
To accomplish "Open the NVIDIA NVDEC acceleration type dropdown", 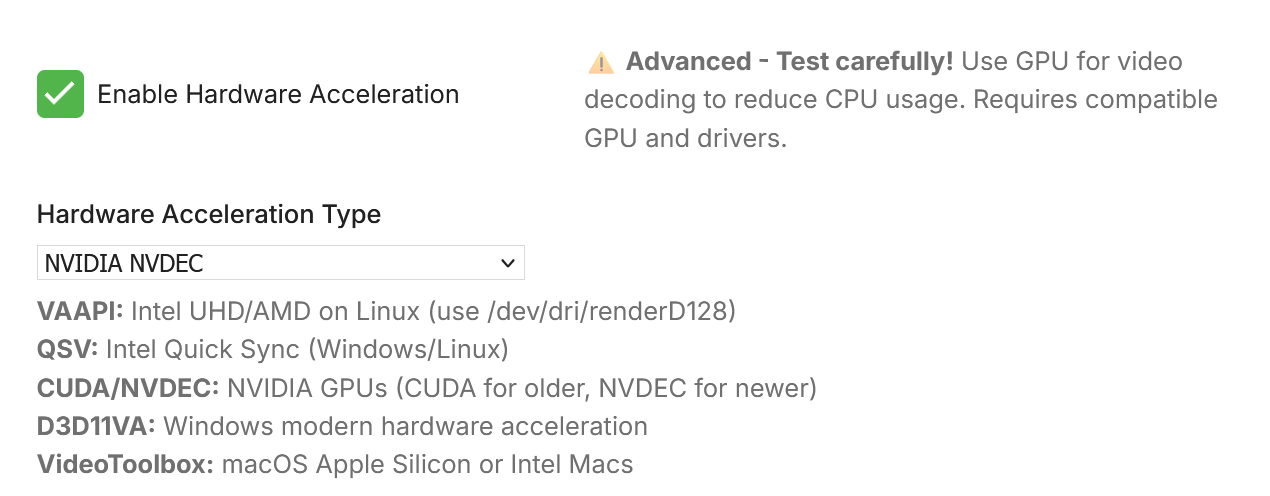I will (280, 263).
